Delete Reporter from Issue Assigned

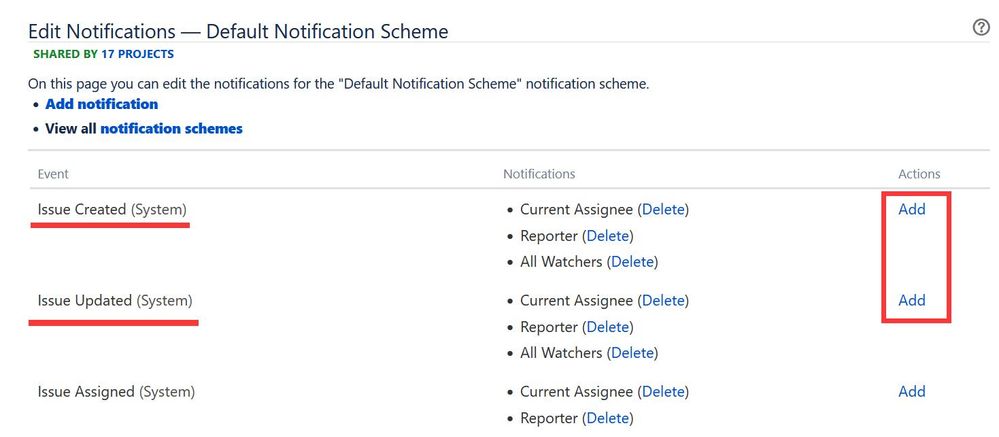[x=608, y=418]
